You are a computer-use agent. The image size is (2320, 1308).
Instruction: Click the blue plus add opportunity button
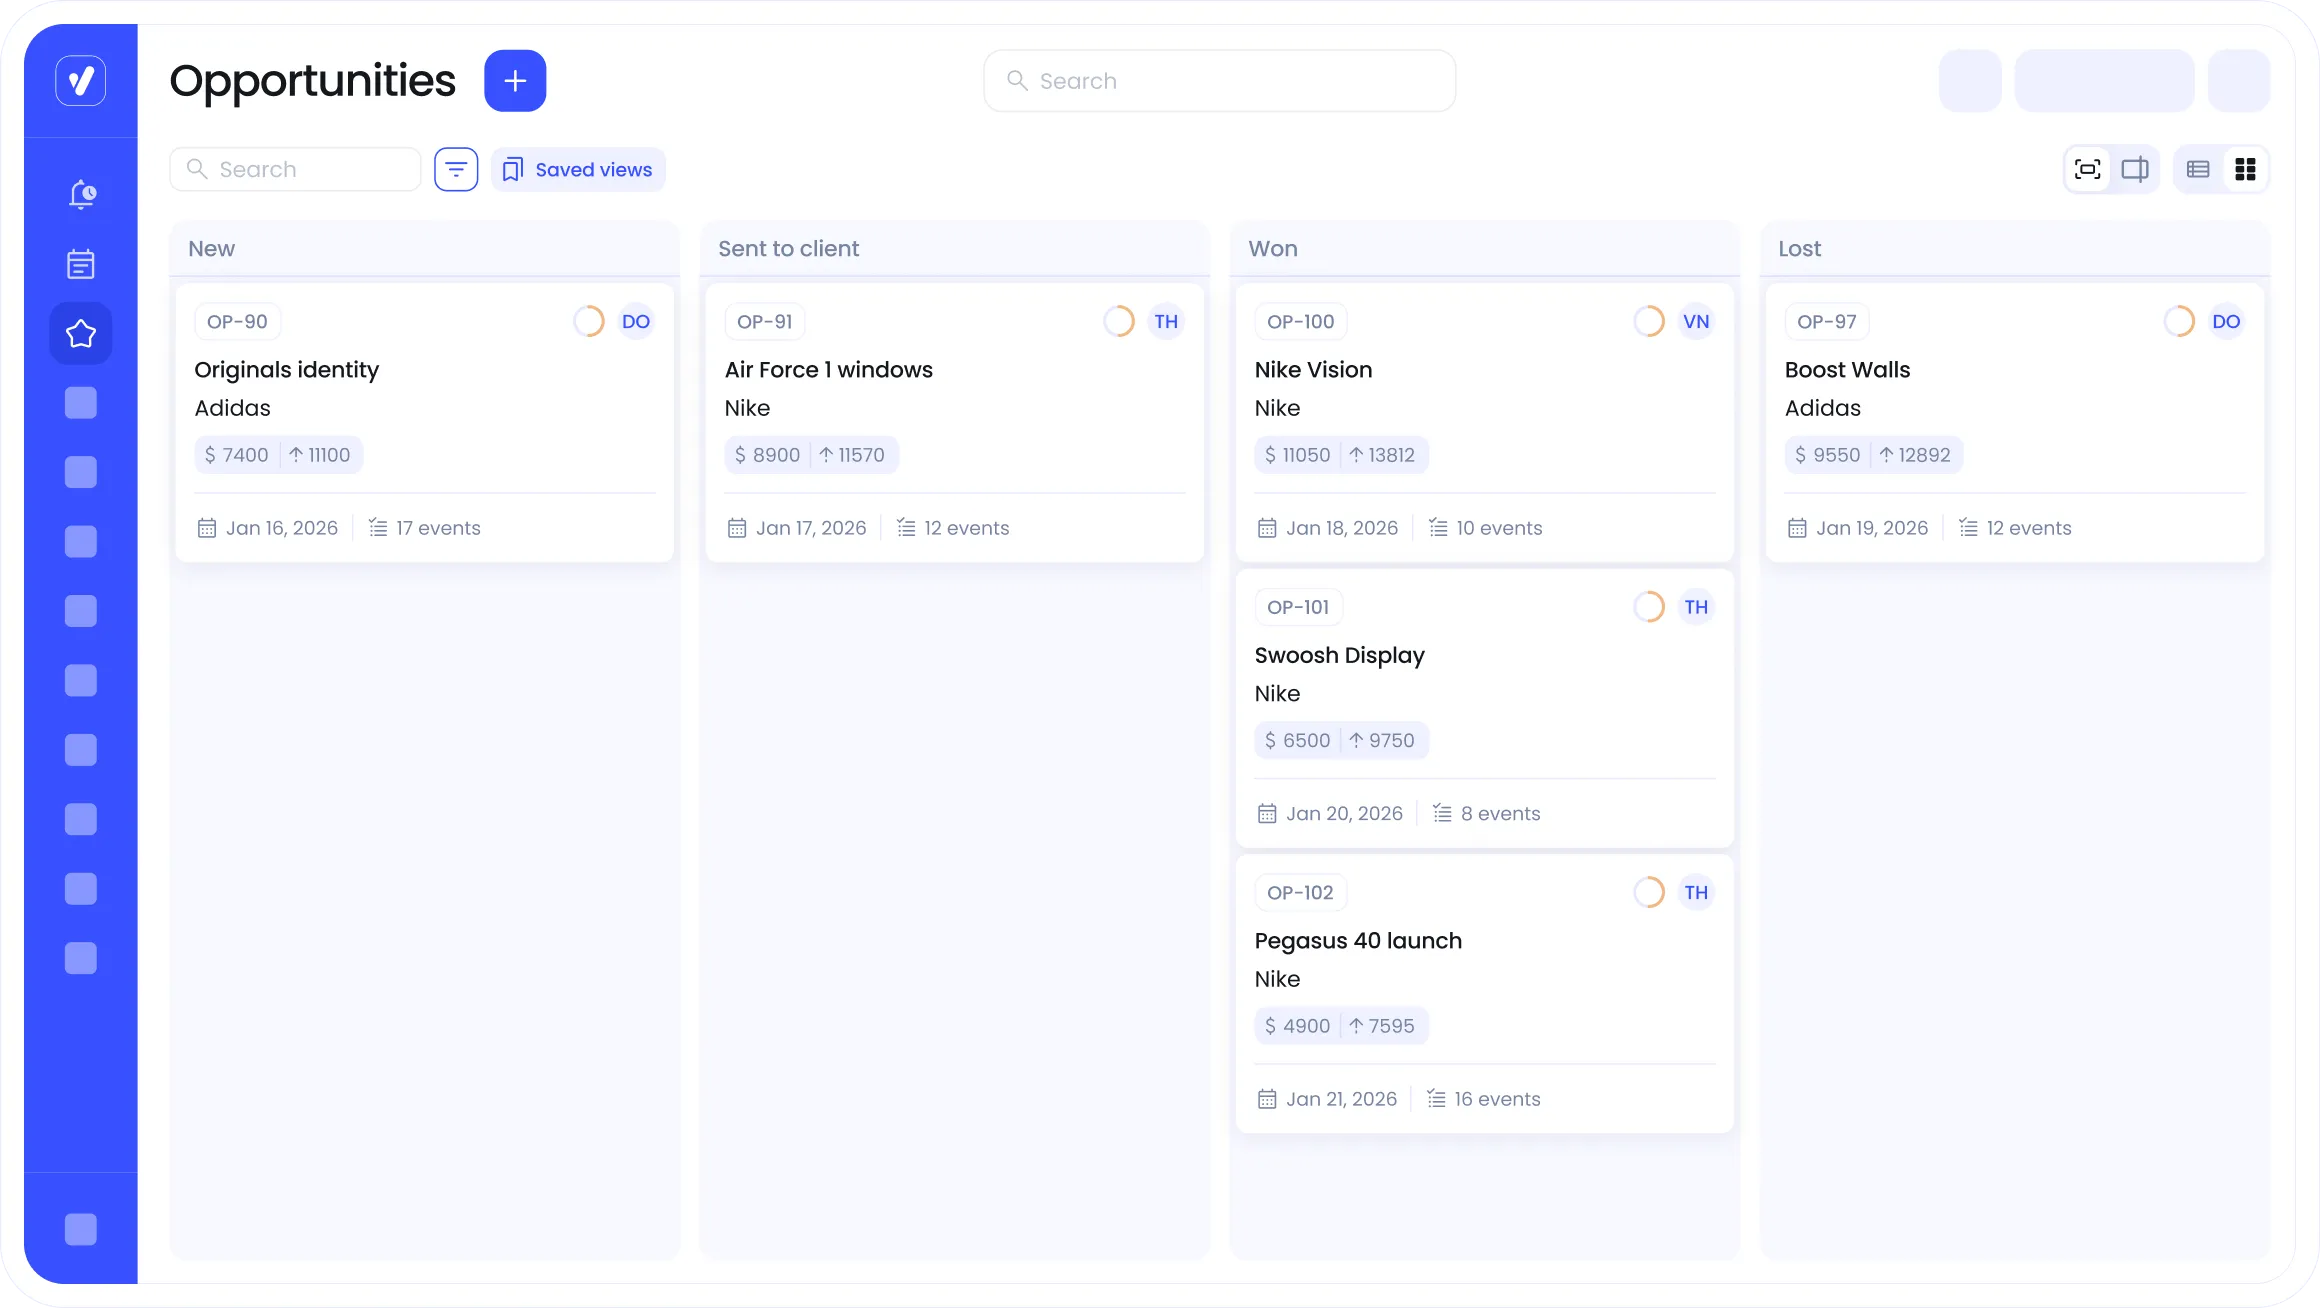point(515,81)
